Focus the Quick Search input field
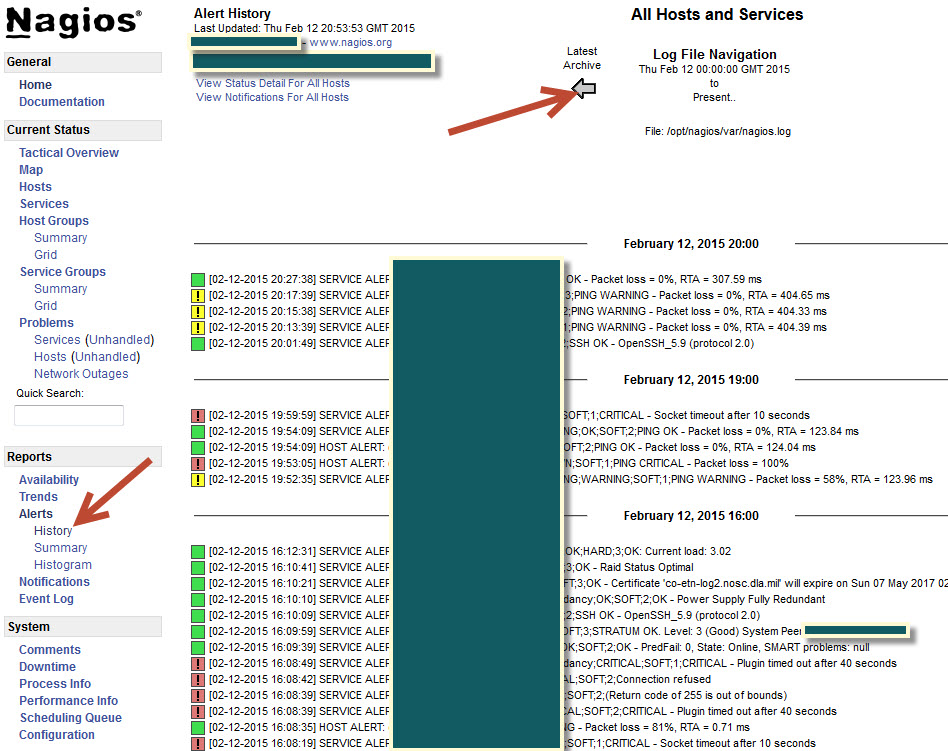This screenshot has height=751, width=948. [x=69, y=415]
